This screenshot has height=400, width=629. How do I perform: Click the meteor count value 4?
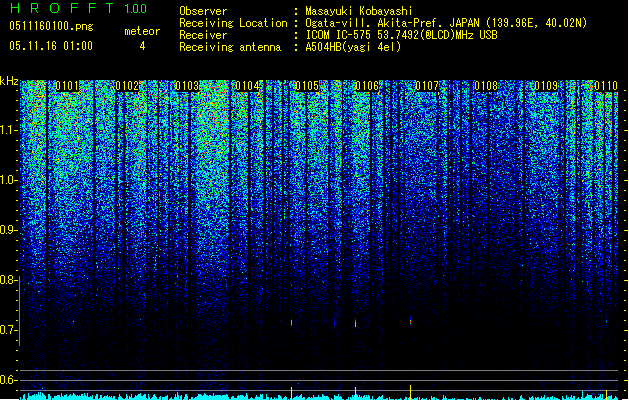pos(142,46)
